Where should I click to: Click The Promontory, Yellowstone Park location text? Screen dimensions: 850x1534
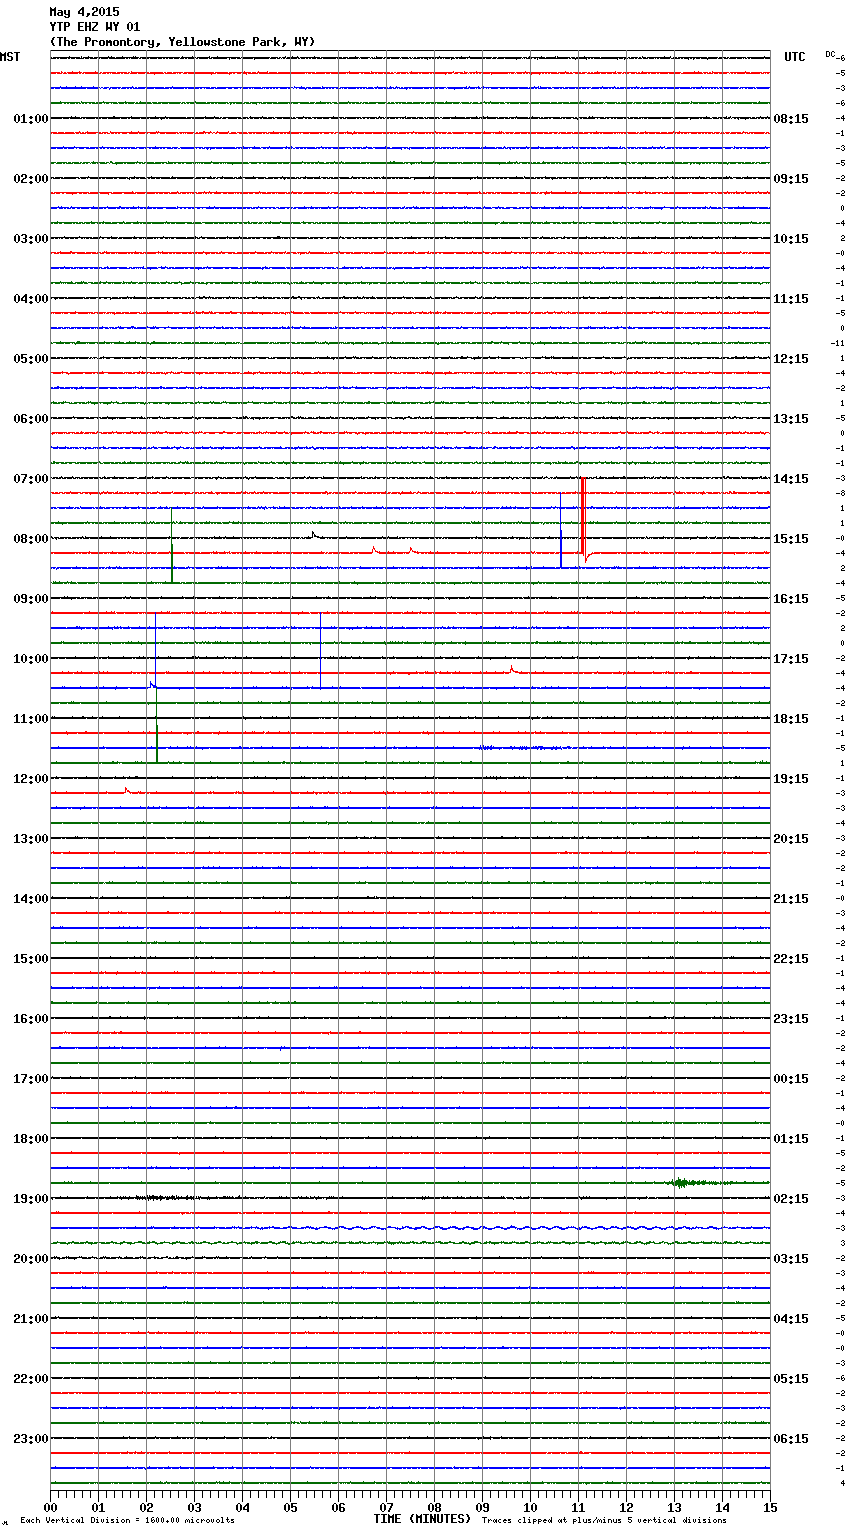click(182, 42)
